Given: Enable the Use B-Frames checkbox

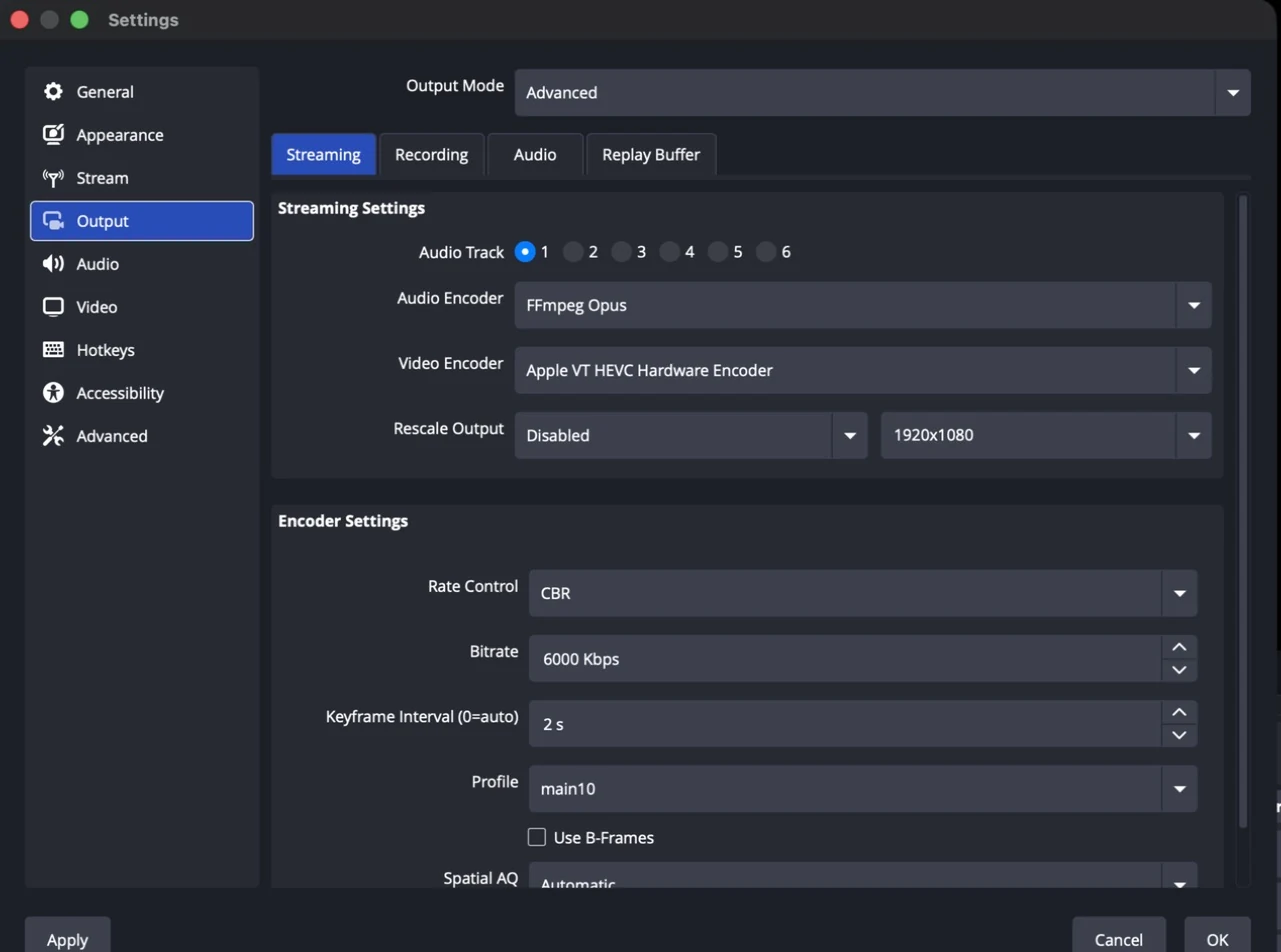Looking at the screenshot, I should [x=537, y=837].
